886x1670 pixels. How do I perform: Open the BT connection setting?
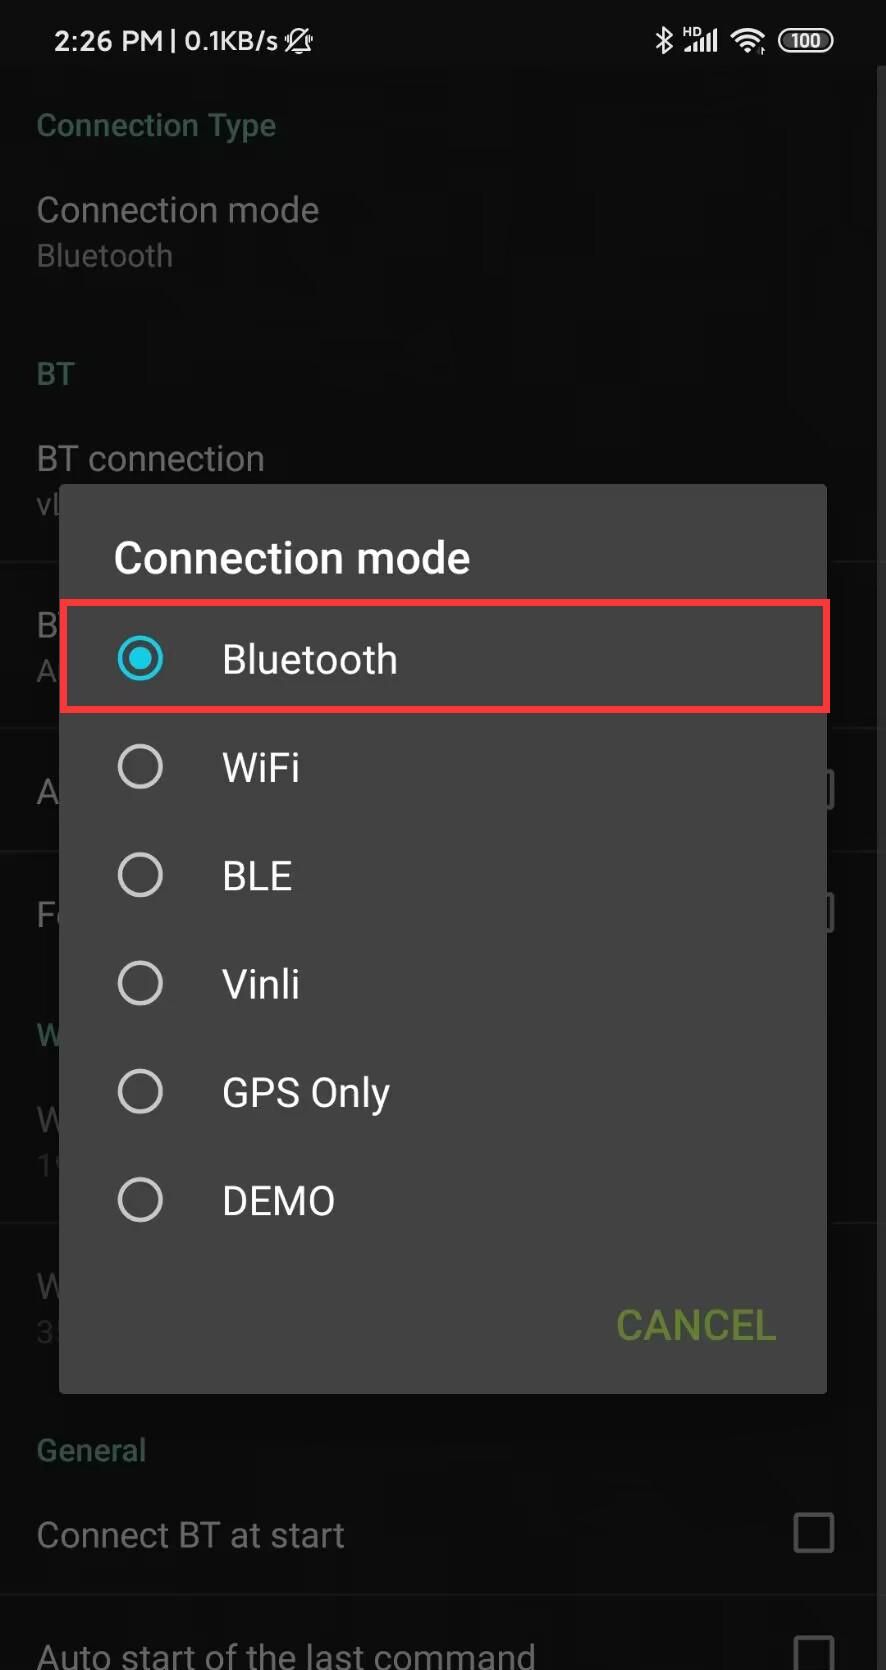tap(150, 459)
